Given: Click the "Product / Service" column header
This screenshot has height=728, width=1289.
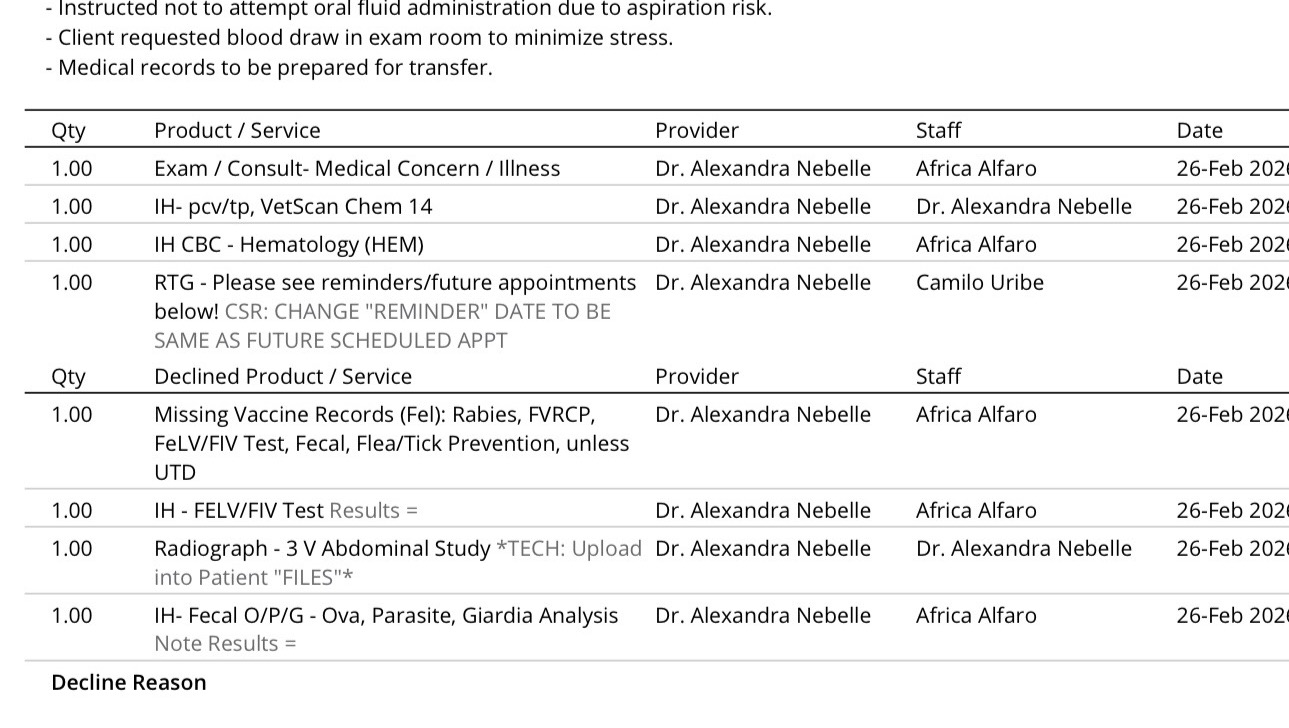Looking at the screenshot, I should (237, 131).
